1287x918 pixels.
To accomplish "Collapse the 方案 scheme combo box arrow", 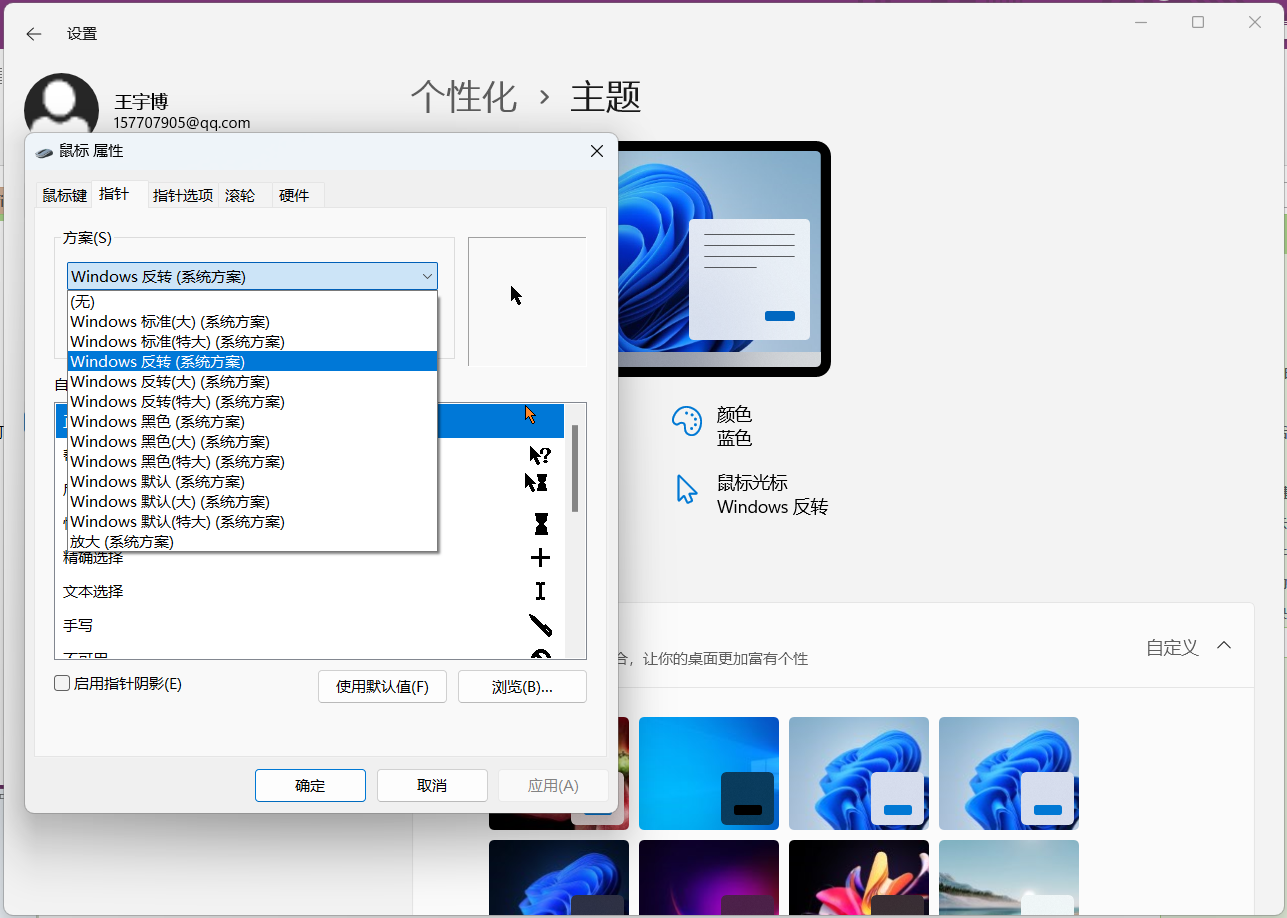I will click(x=427, y=276).
